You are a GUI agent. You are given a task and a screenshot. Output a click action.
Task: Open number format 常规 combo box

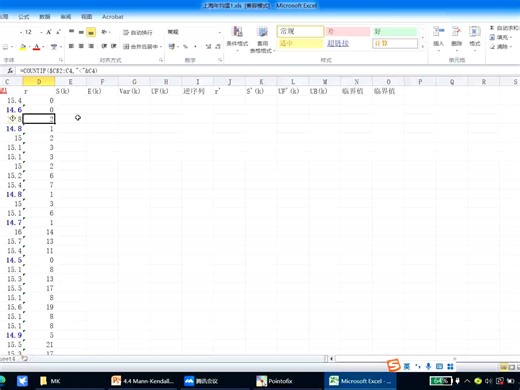[x=194, y=32]
